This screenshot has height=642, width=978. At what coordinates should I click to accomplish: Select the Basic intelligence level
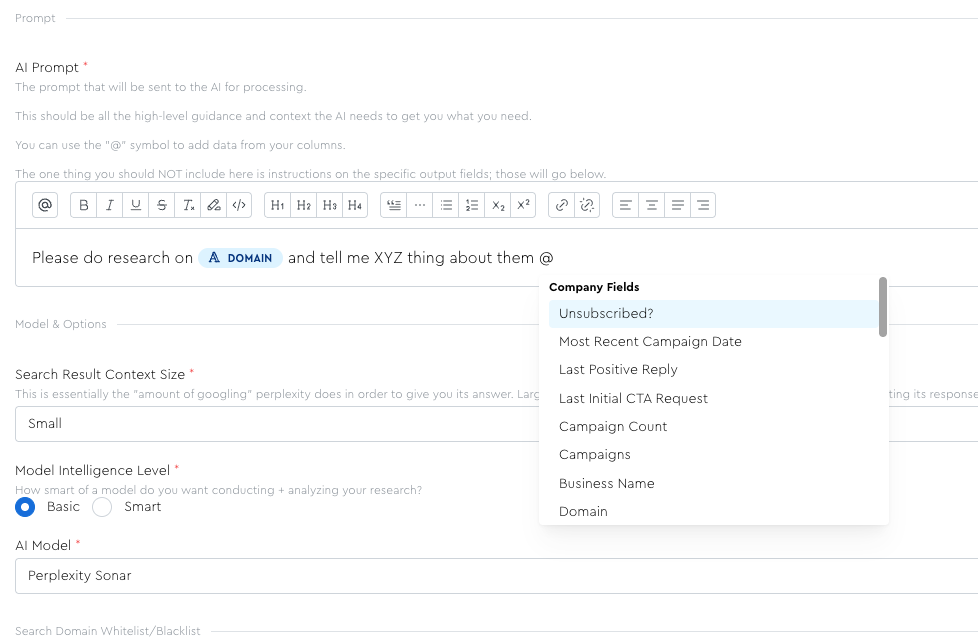pos(25,507)
